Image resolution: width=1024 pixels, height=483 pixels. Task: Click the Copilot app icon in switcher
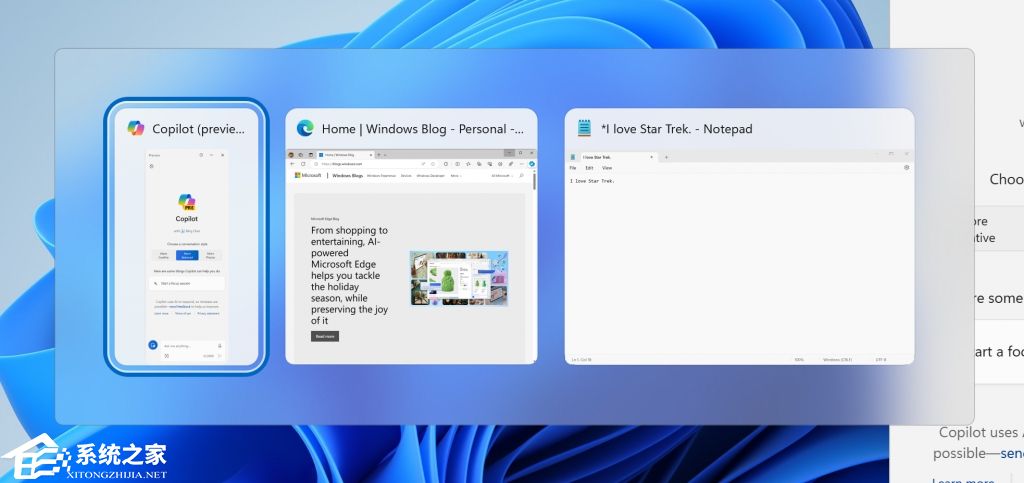(x=135, y=128)
